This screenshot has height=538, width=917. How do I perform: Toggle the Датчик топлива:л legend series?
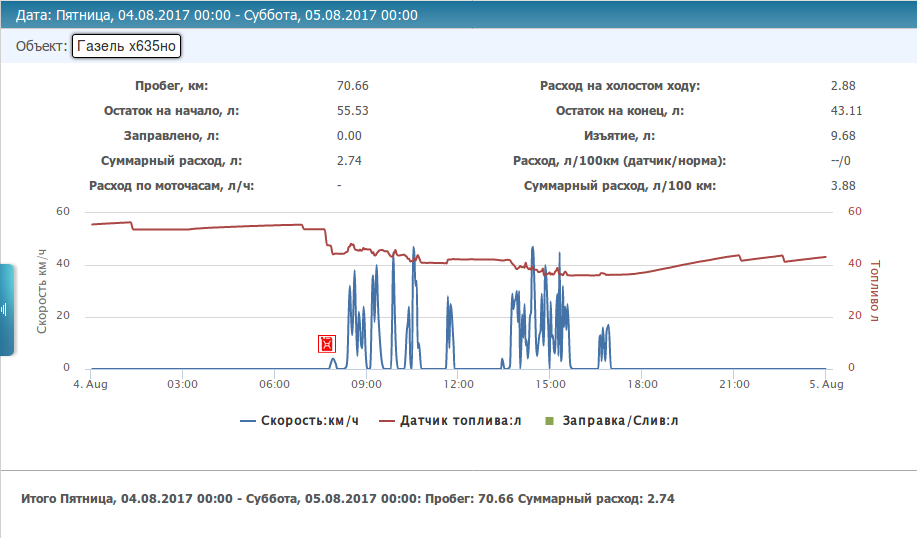(450, 421)
